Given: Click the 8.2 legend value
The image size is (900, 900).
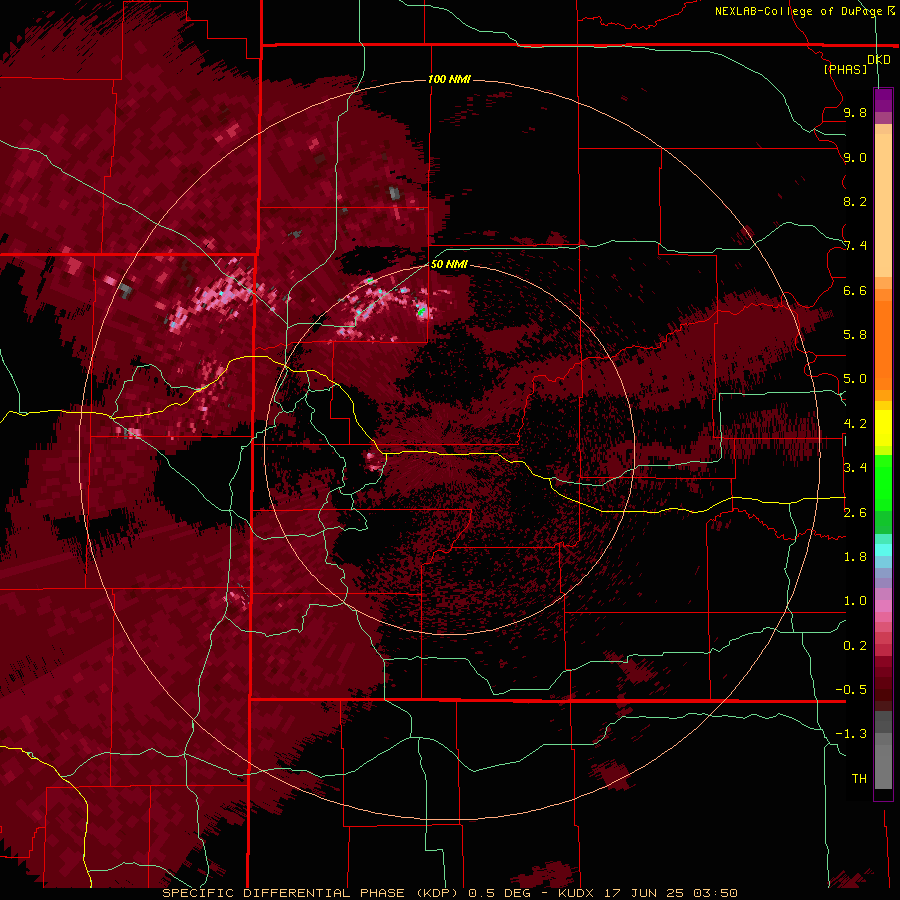Looking at the screenshot, I should coord(855,202).
